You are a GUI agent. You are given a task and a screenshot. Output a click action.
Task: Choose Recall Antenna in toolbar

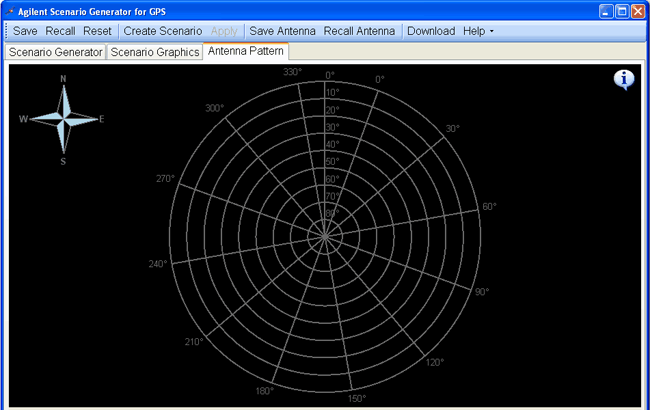coord(361,31)
